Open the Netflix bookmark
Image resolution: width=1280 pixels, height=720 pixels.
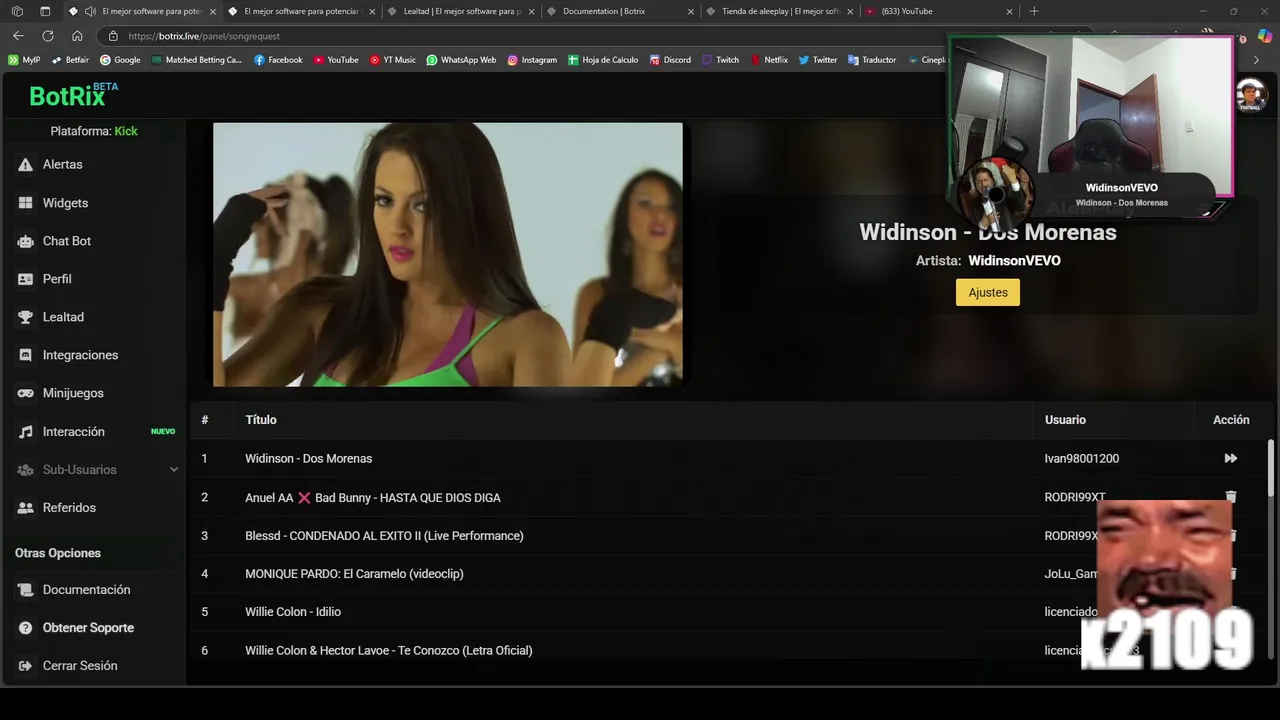[x=769, y=60]
